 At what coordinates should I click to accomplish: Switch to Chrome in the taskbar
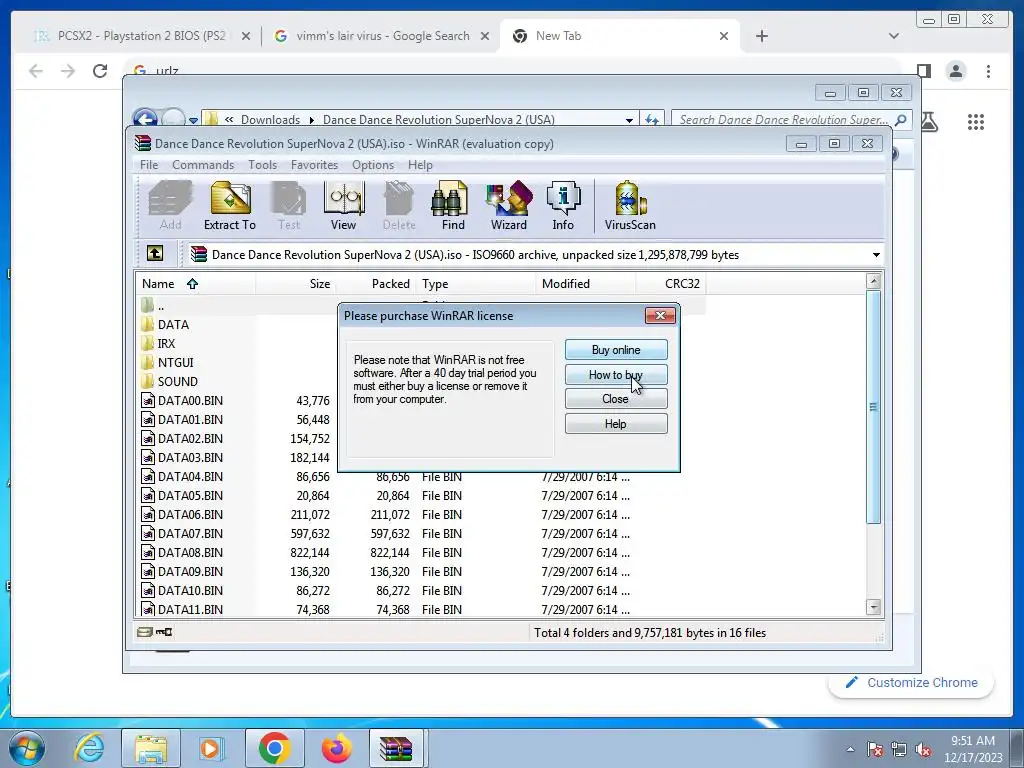[274, 748]
